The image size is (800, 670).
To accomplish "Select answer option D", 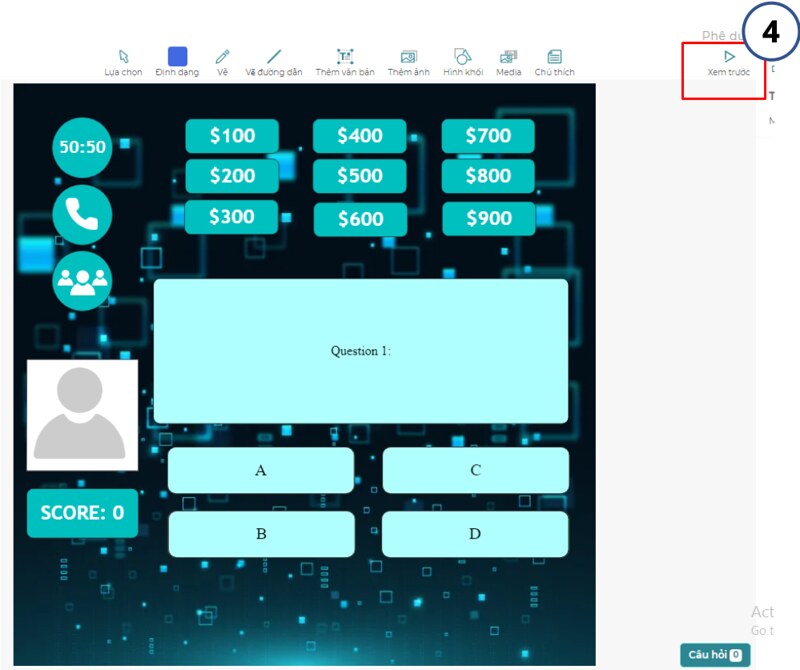I will 476,533.
